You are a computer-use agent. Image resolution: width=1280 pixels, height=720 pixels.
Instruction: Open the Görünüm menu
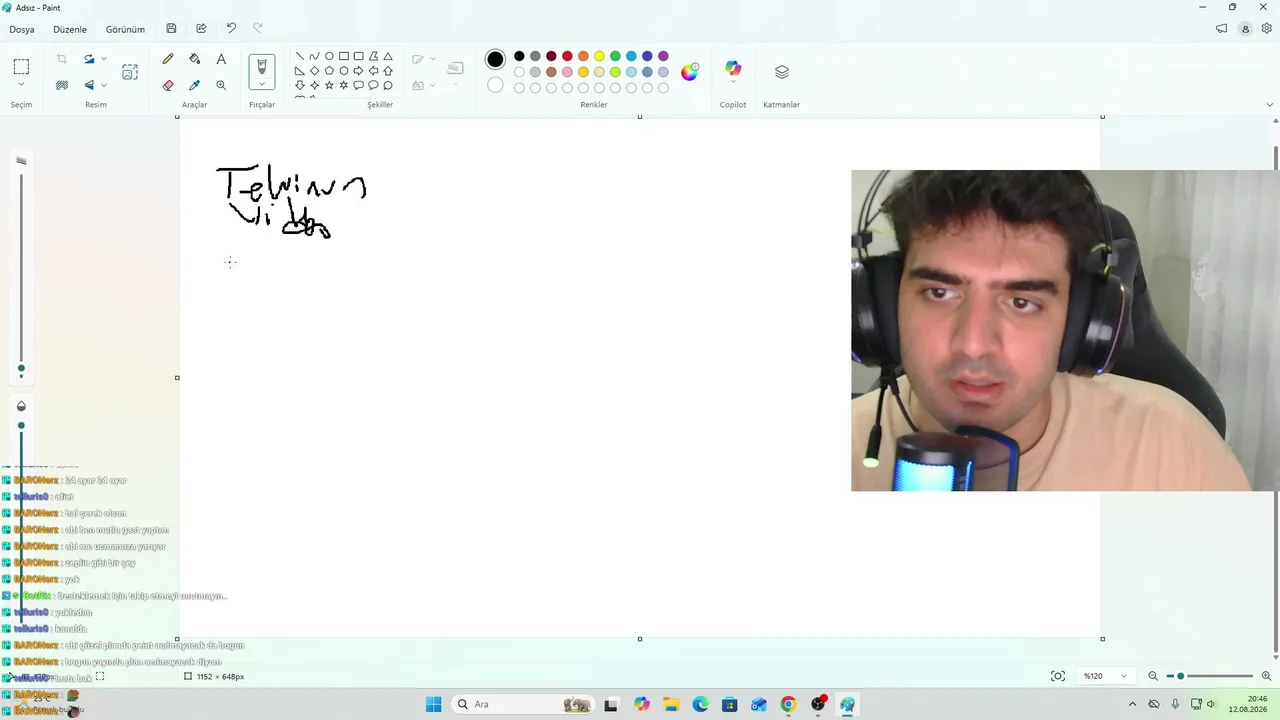pos(125,29)
